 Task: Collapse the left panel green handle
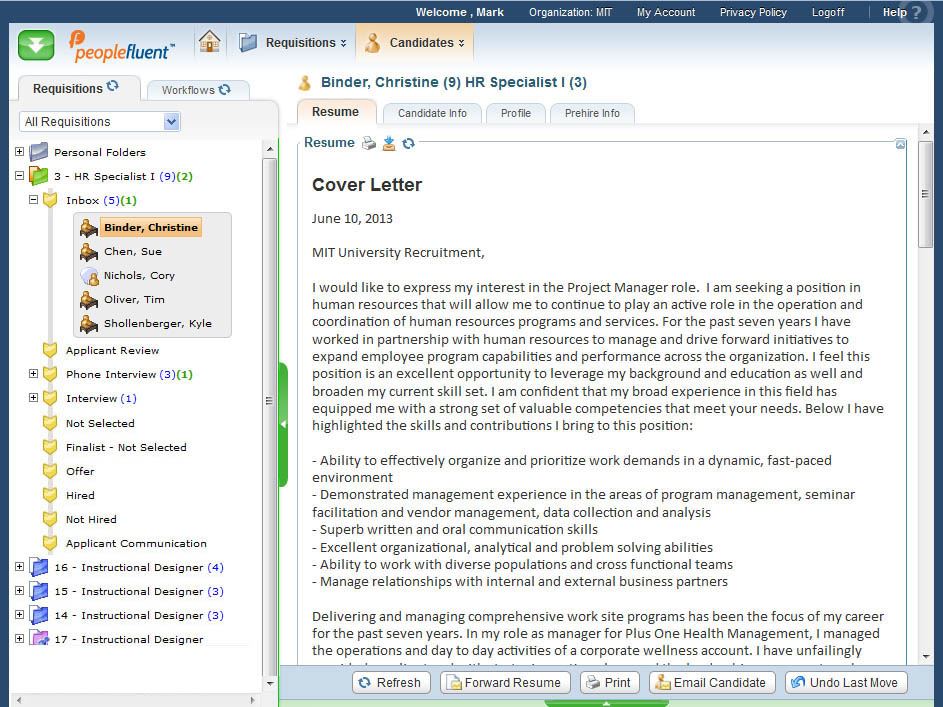coord(283,425)
